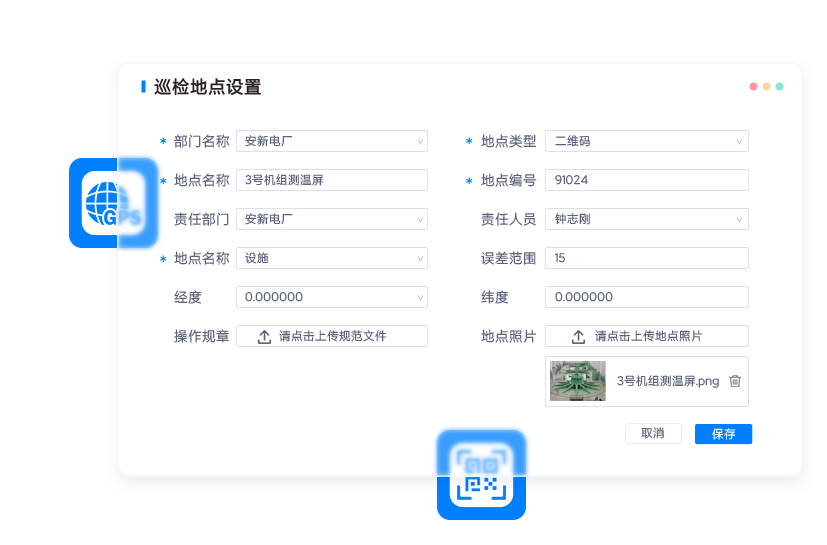Click the red dot window control
Image resolution: width=827 pixels, height=545 pixels.
click(753, 87)
